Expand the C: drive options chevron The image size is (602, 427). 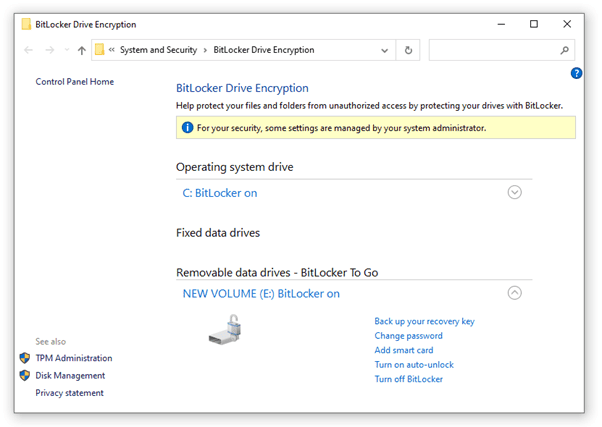point(514,192)
